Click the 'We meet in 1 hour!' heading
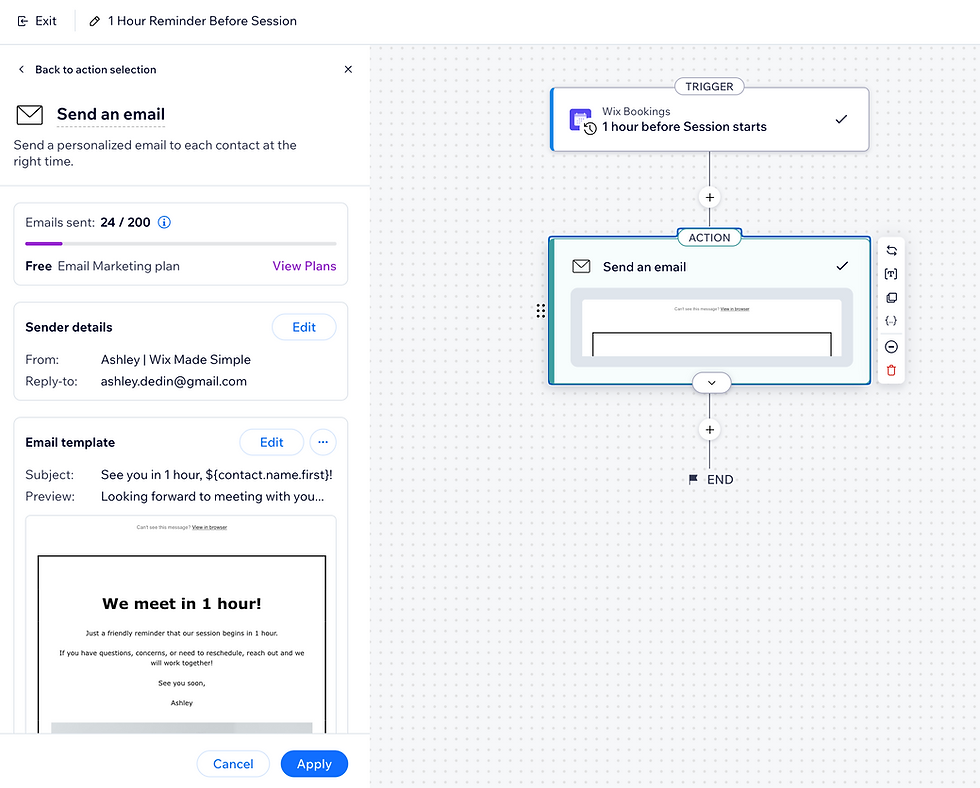 point(182,604)
